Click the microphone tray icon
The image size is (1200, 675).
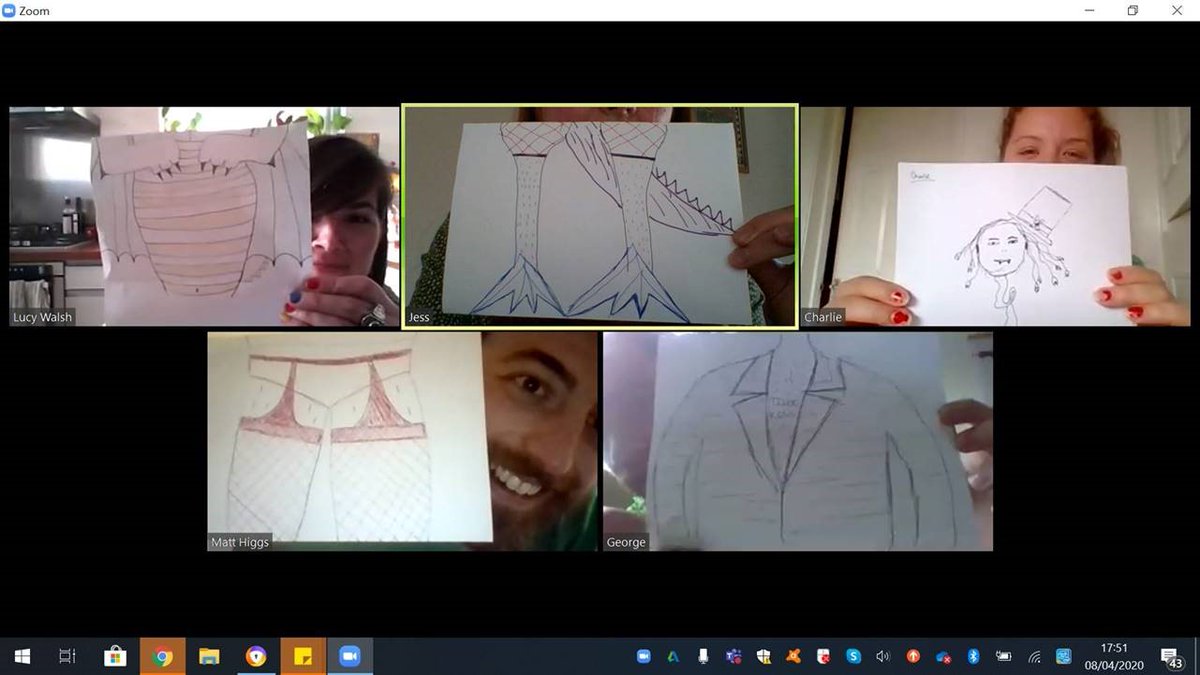(704, 657)
